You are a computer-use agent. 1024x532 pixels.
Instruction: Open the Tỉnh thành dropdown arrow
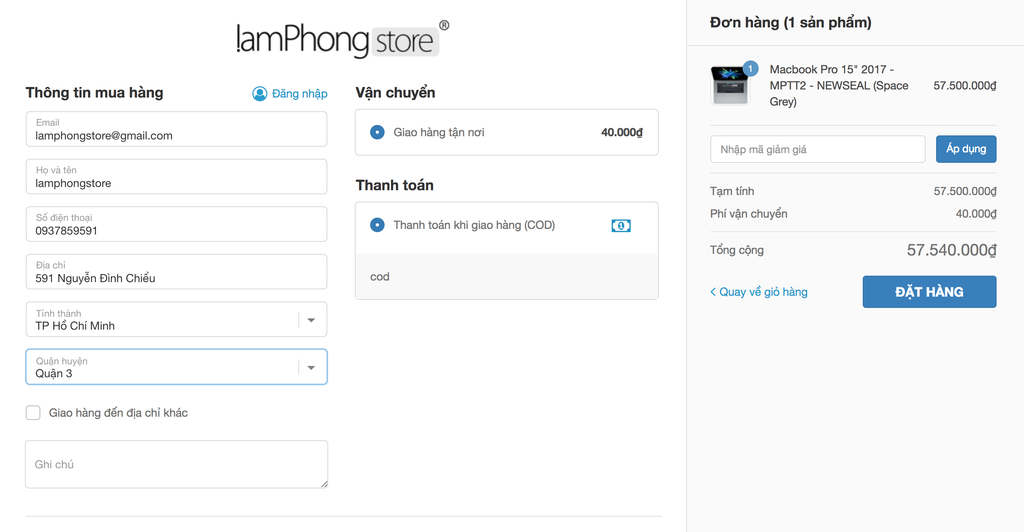(311, 320)
